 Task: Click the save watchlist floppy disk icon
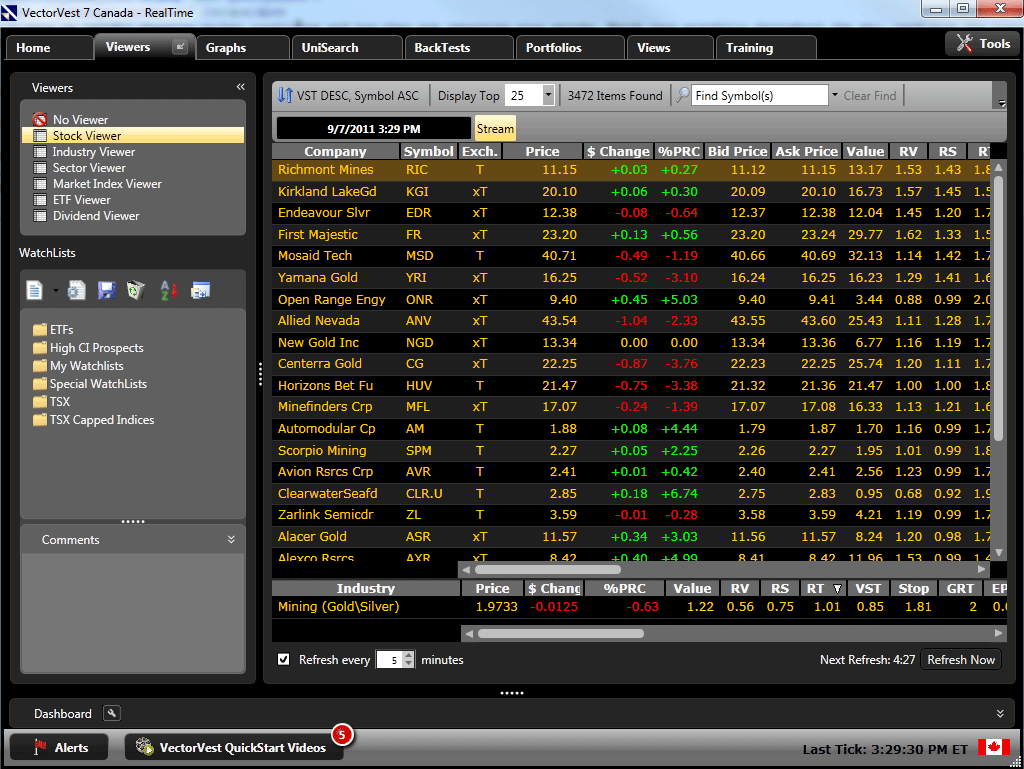pyautogui.click(x=106, y=291)
